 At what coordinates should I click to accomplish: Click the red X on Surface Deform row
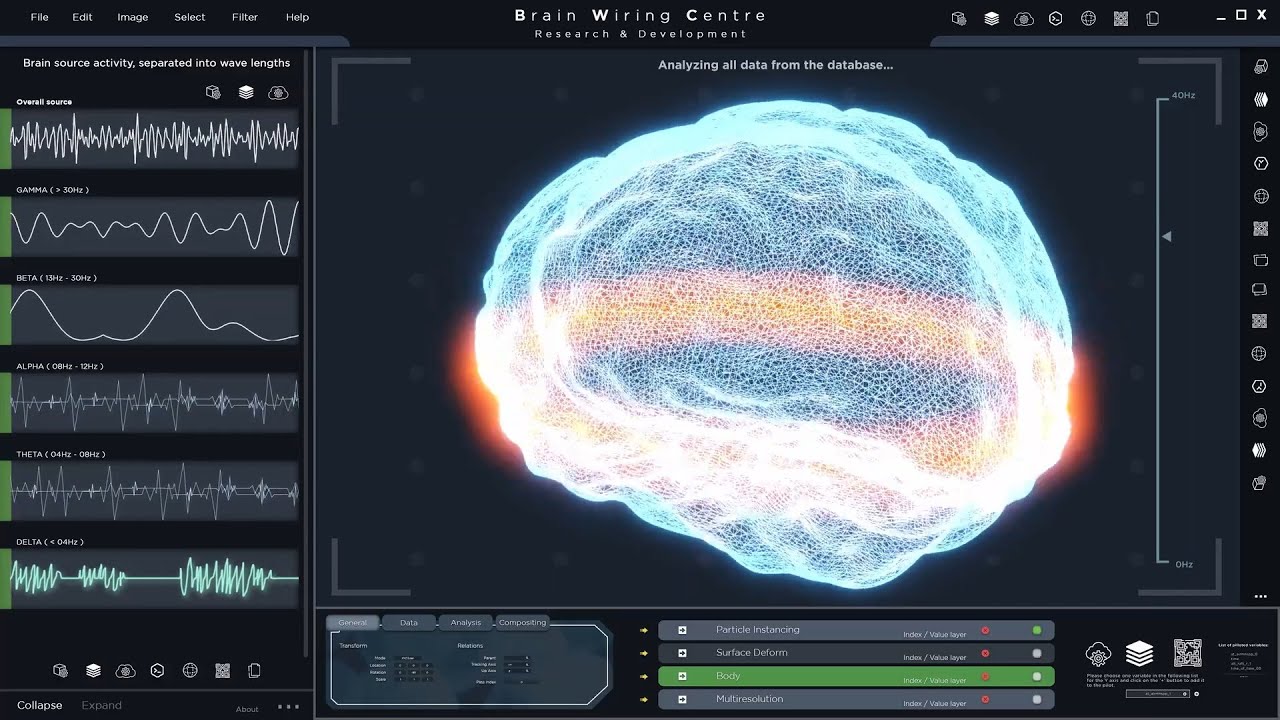tap(985, 653)
